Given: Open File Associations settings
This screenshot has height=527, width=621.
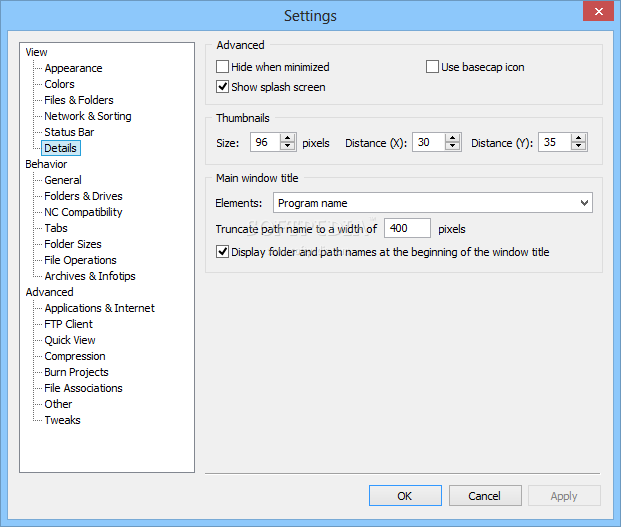Looking at the screenshot, I should click(83, 388).
